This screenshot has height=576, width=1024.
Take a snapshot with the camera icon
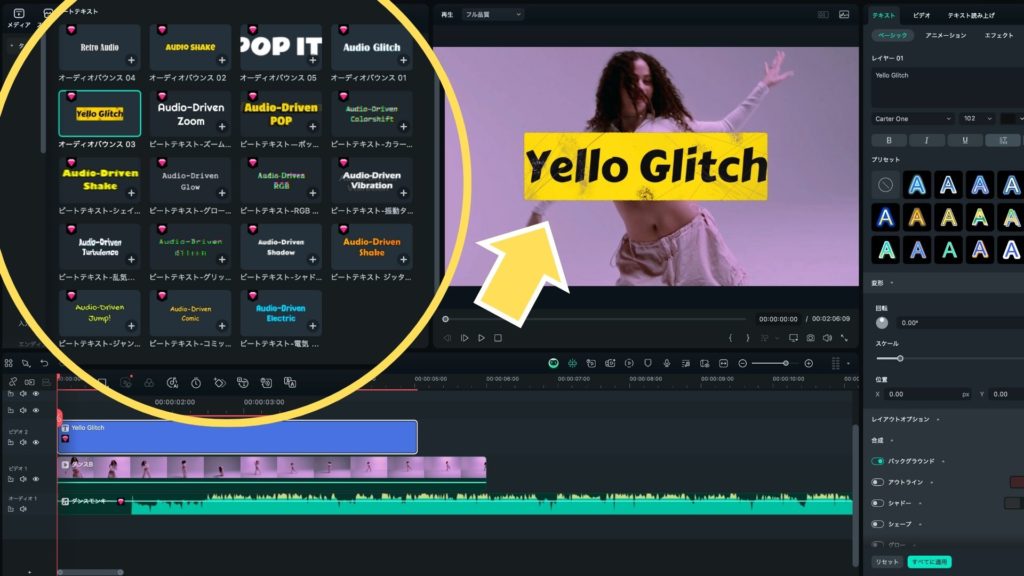click(x=810, y=338)
